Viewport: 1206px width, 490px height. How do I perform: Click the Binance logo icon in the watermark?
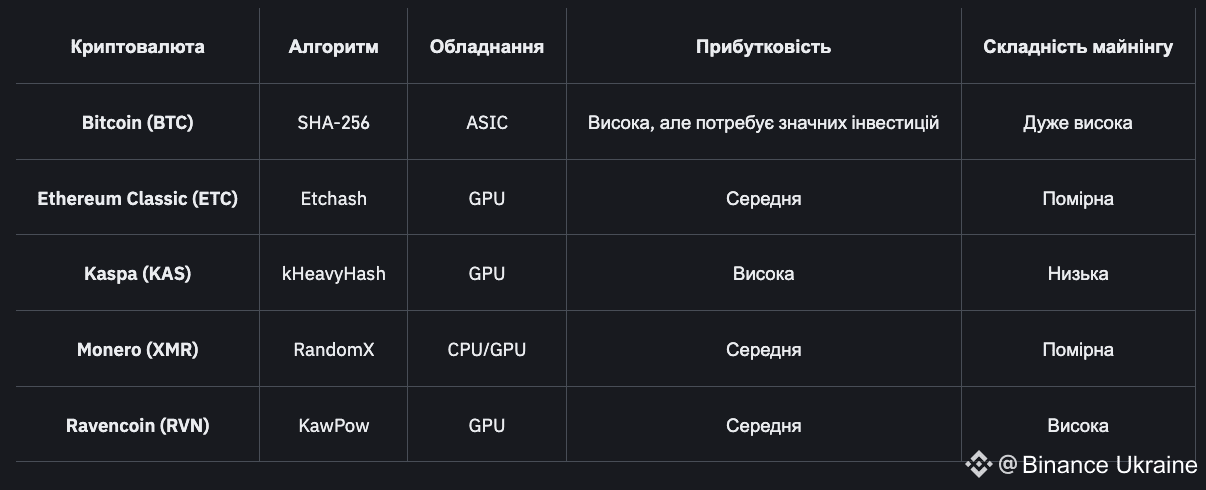coord(978,464)
